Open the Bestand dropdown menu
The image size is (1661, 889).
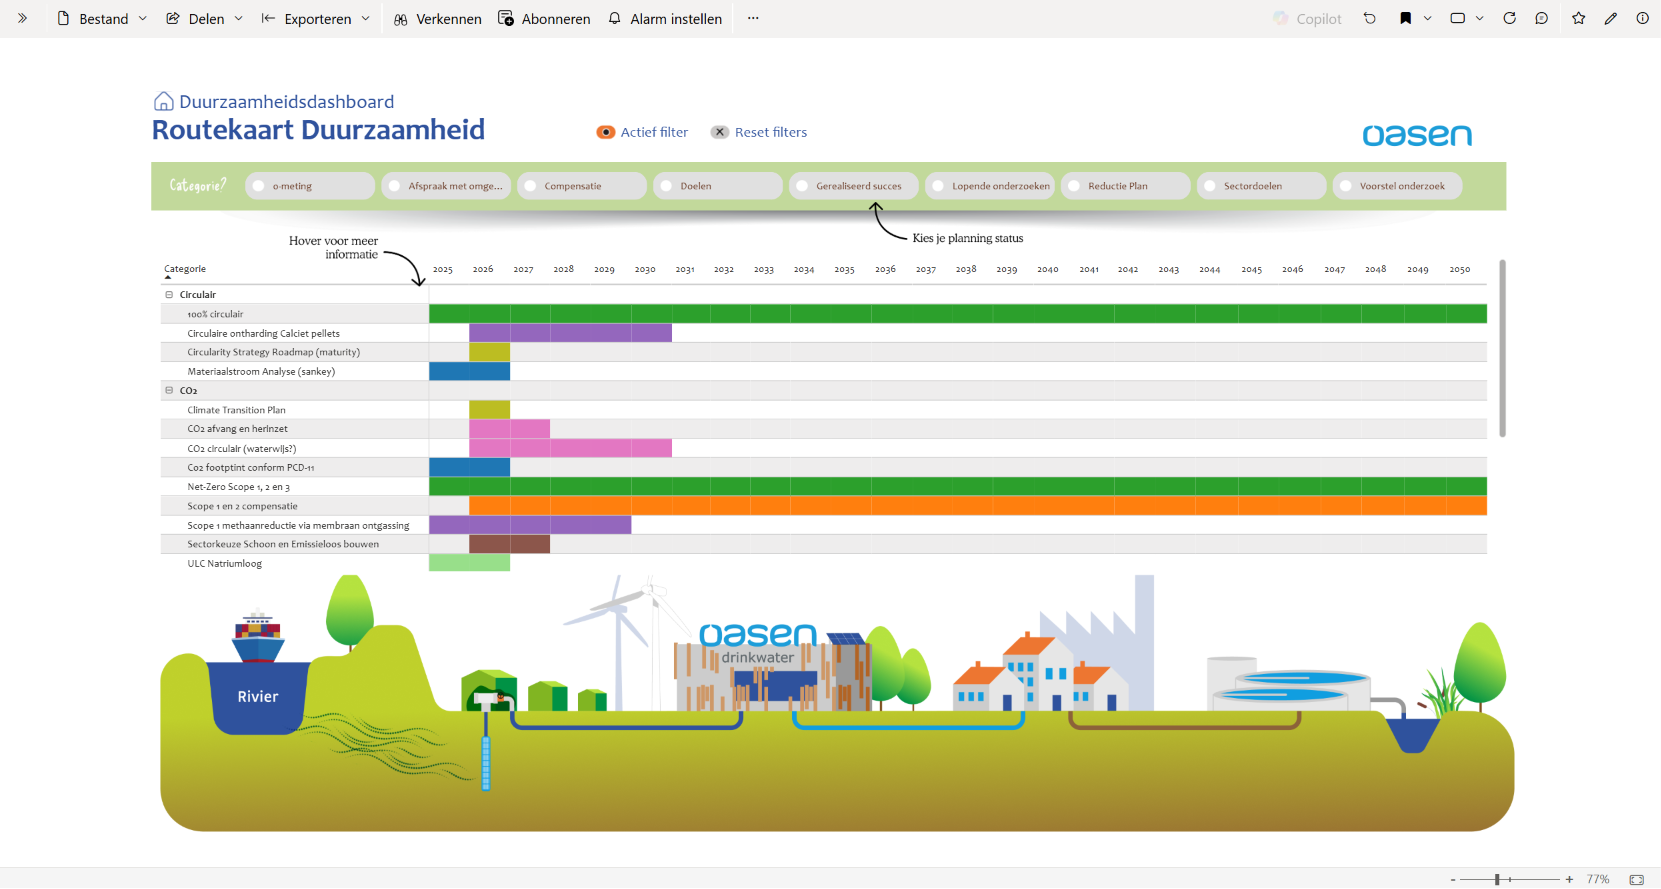pyautogui.click(x=102, y=19)
